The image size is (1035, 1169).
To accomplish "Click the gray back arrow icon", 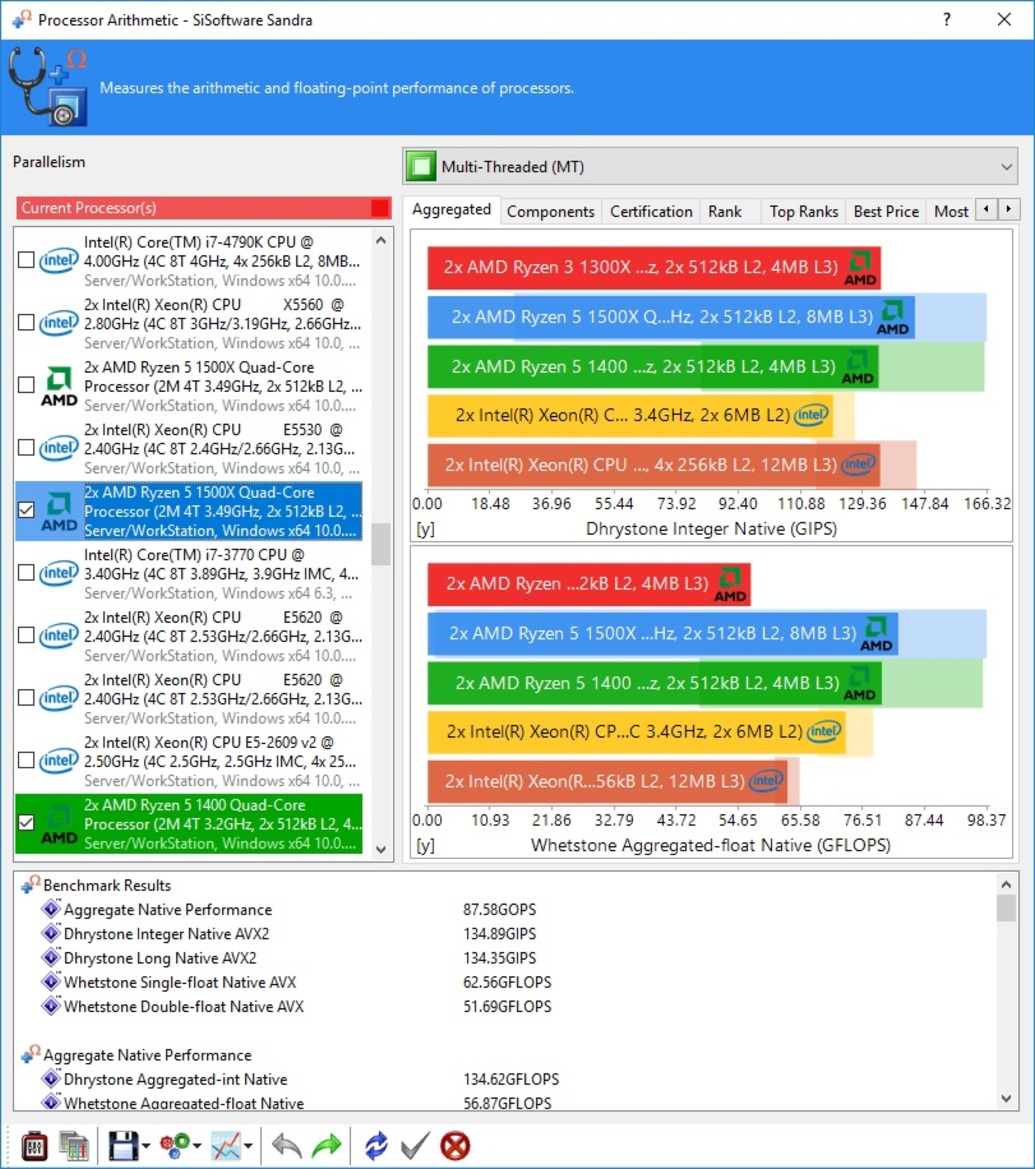I will [x=286, y=1146].
